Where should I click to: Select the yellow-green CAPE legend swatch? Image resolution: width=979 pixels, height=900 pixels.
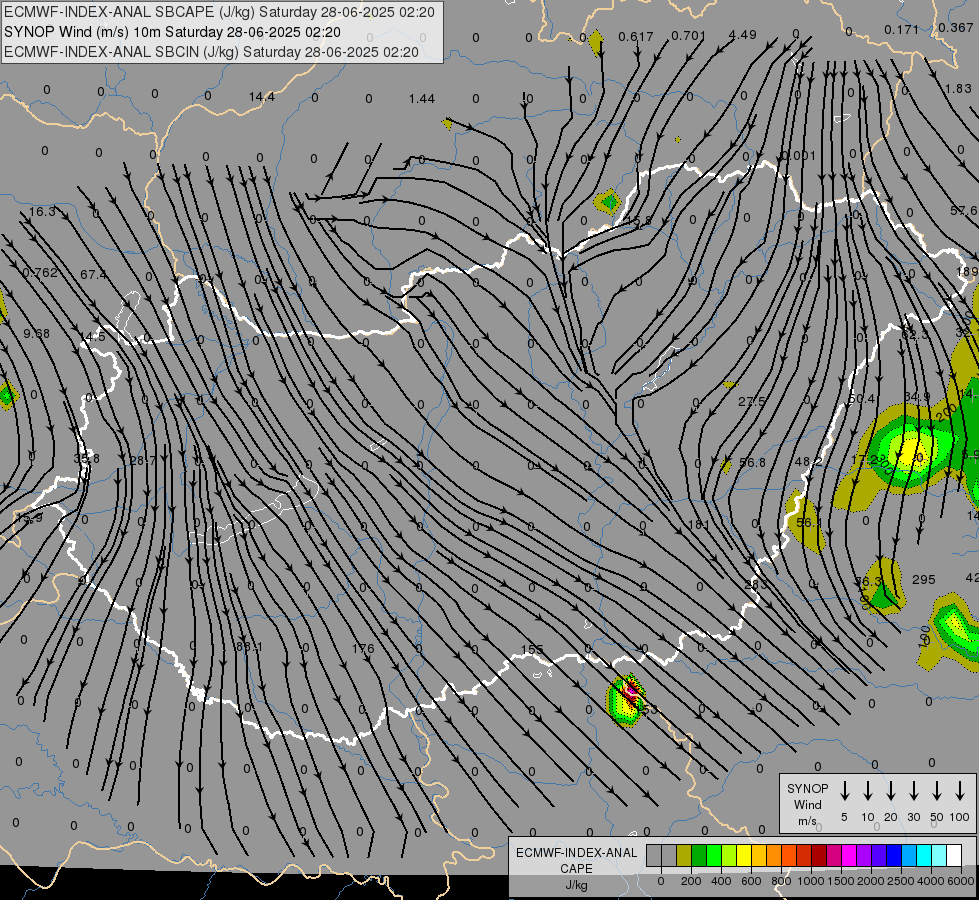coord(729,856)
